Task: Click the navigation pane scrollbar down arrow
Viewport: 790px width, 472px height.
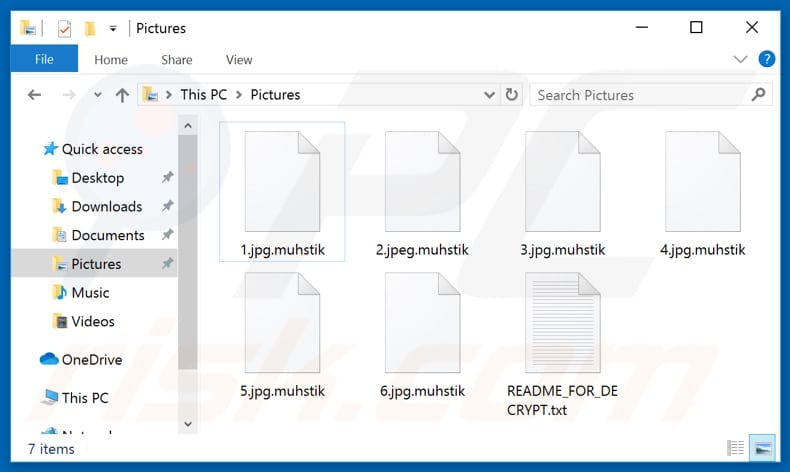Action: (185, 426)
